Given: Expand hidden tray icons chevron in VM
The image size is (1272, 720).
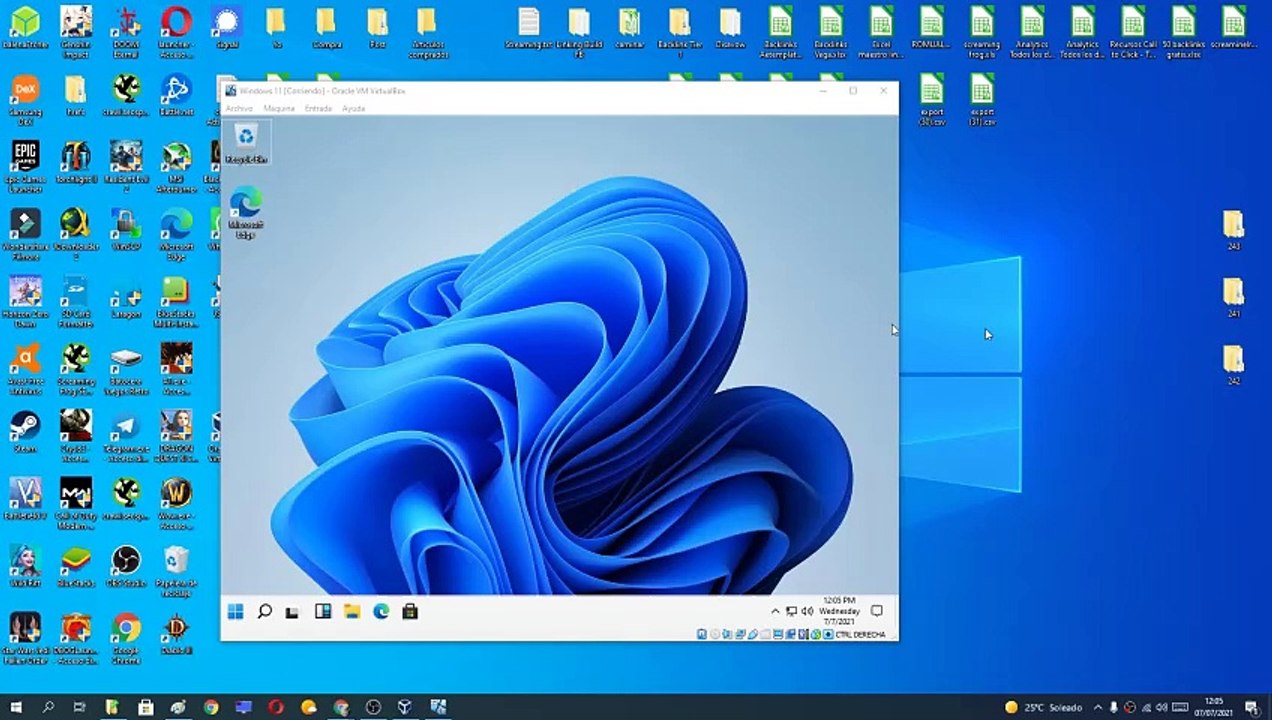Looking at the screenshot, I should pyautogui.click(x=775, y=611).
